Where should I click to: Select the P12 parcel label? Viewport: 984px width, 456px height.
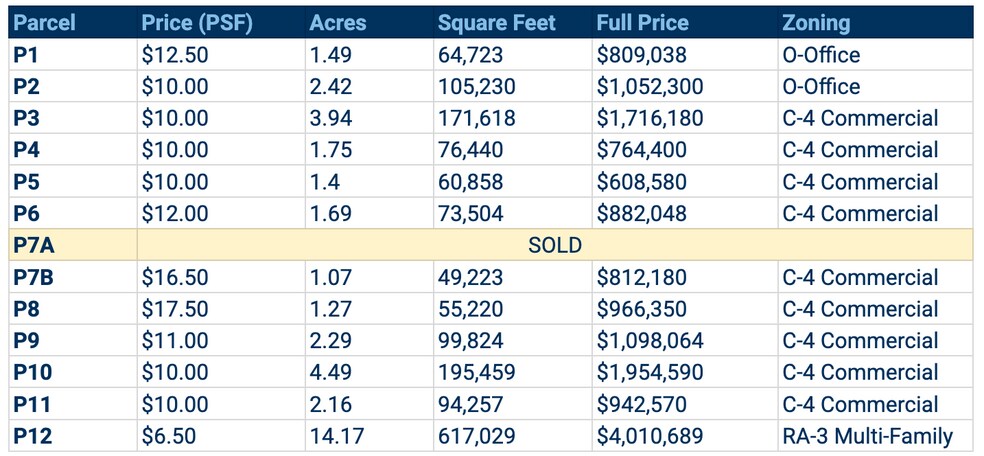click(x=31, y=436)
